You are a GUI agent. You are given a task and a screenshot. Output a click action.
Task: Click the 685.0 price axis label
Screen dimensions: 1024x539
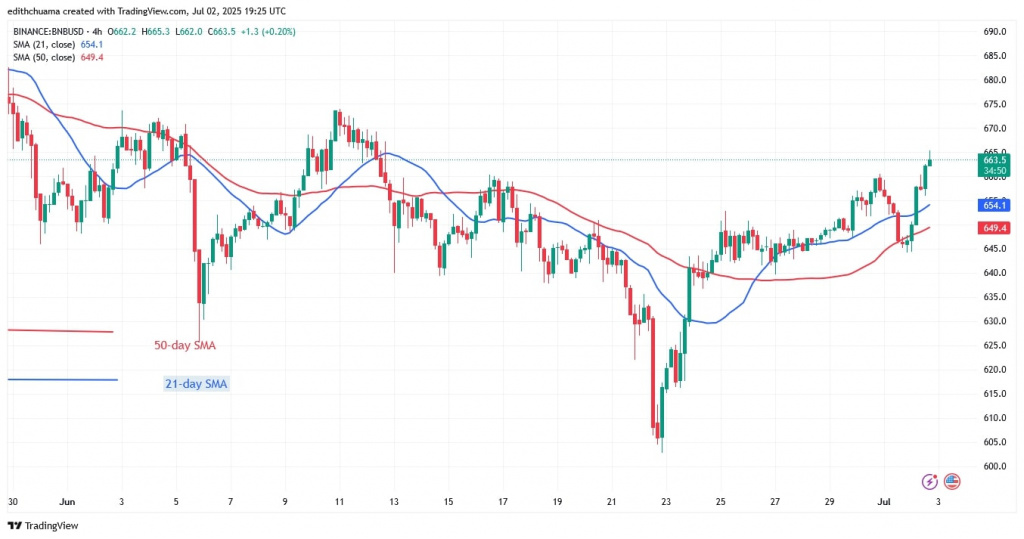pyautogui.click(x=995, y=56)
